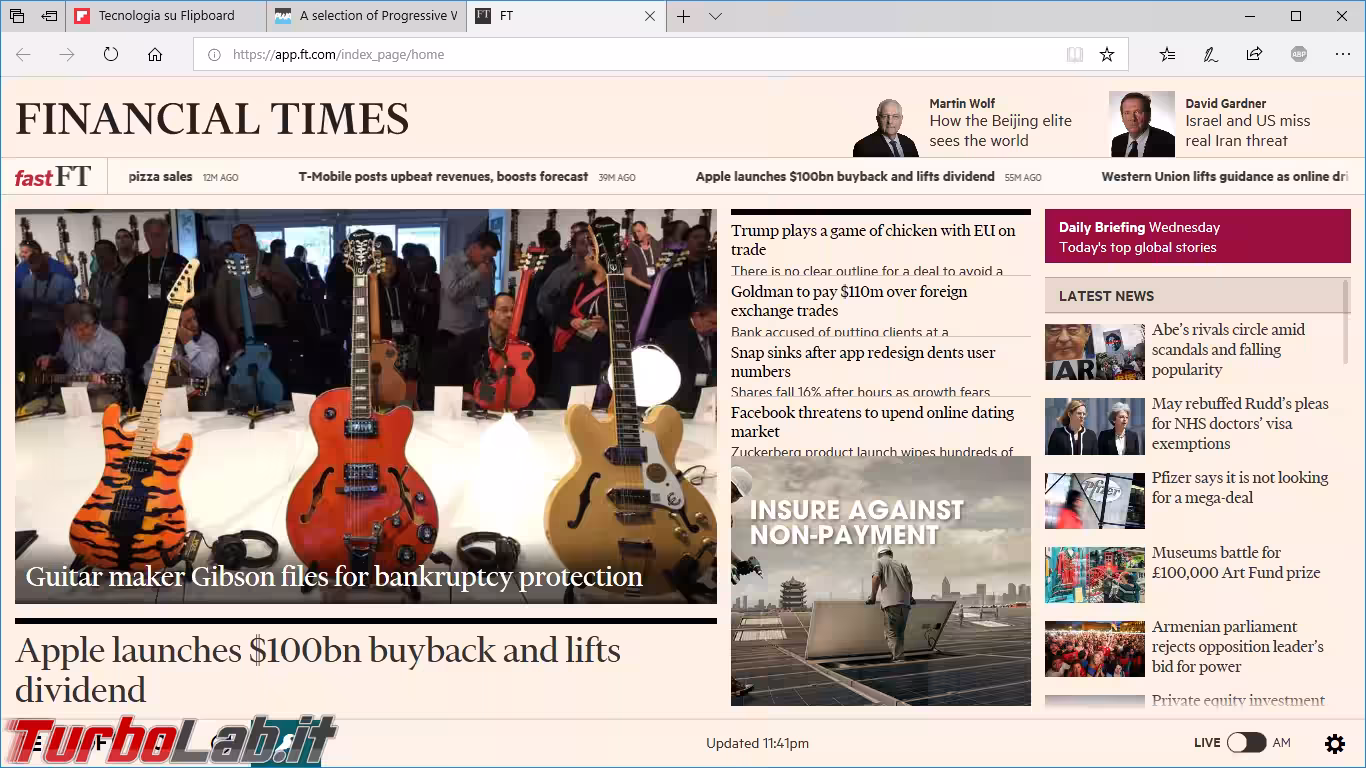Switch to the Tecnologia su Flipboard tab
This screenshot has height=768, width=1366.
(x=166, y=16)
